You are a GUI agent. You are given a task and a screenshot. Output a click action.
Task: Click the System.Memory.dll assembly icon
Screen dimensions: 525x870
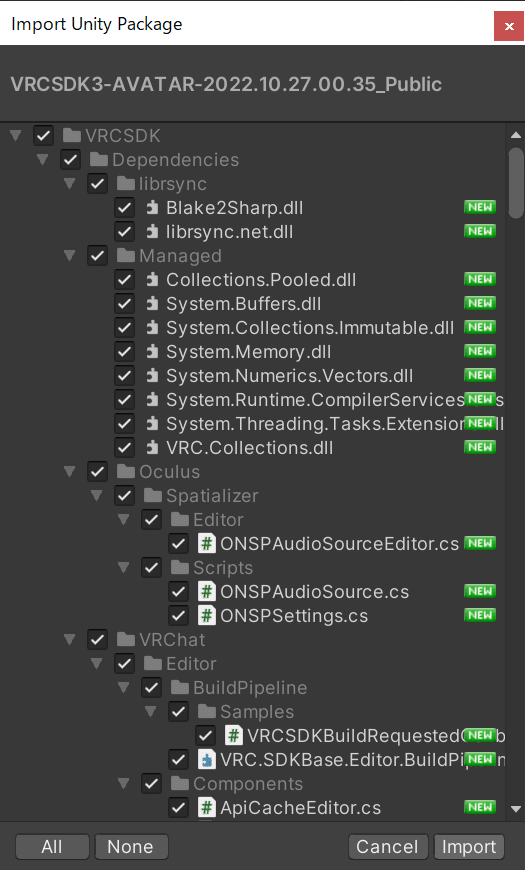point(152,352)
